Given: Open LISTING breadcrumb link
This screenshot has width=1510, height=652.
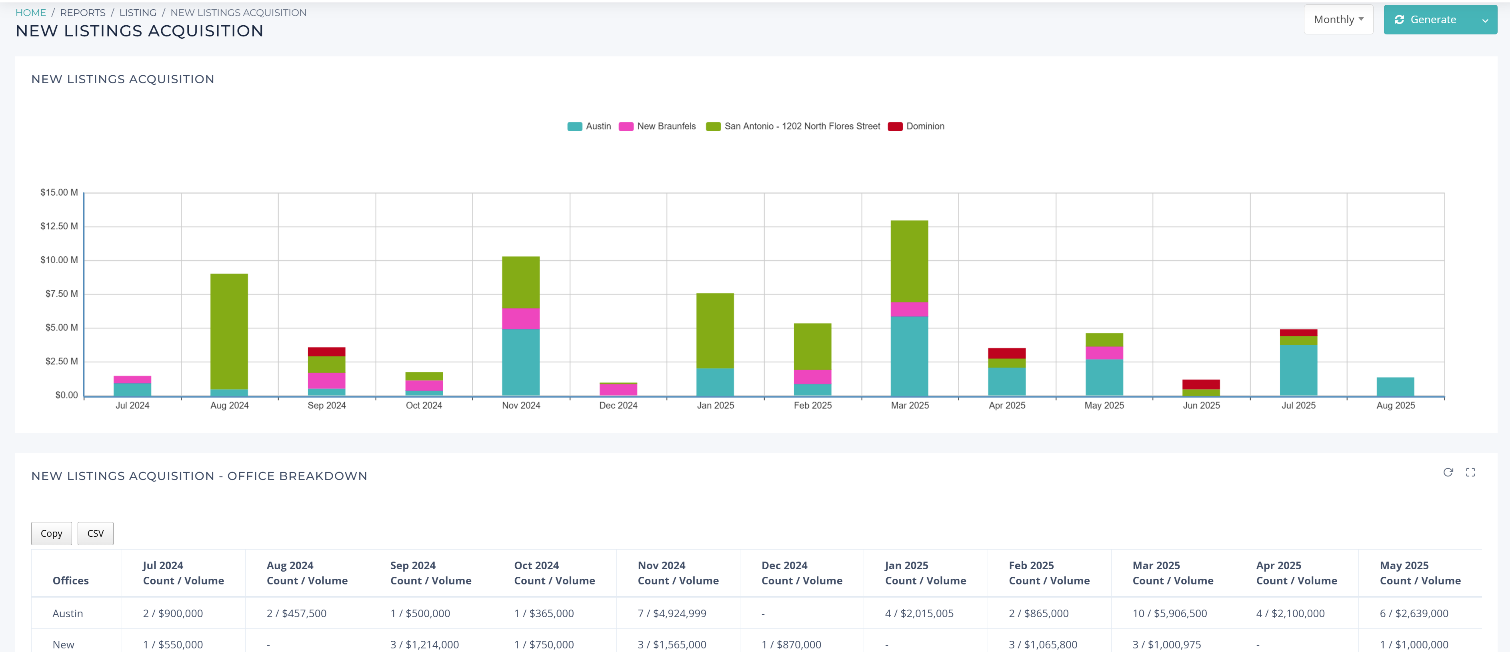Looking at the screenshot, I should coord(137,13).
